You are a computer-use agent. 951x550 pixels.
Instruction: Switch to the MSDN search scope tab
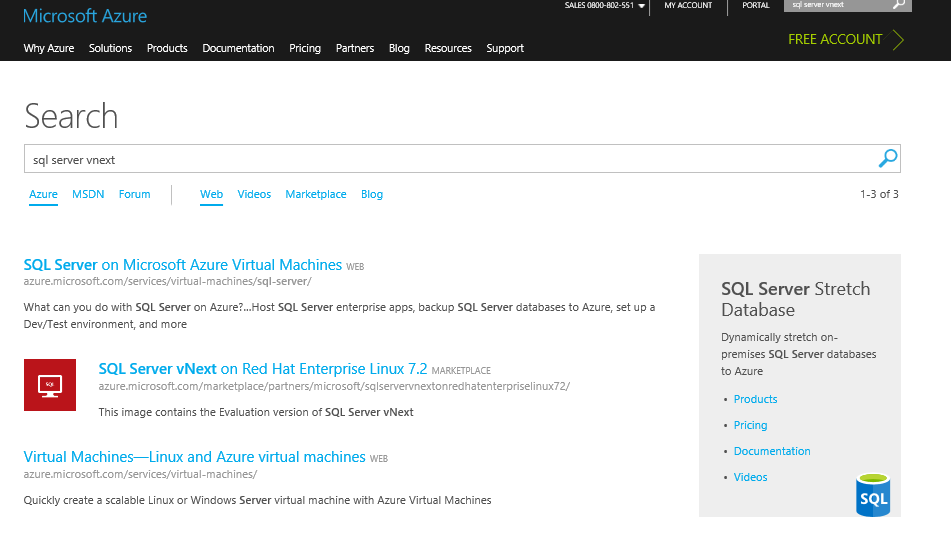click(x=88, y=194)
